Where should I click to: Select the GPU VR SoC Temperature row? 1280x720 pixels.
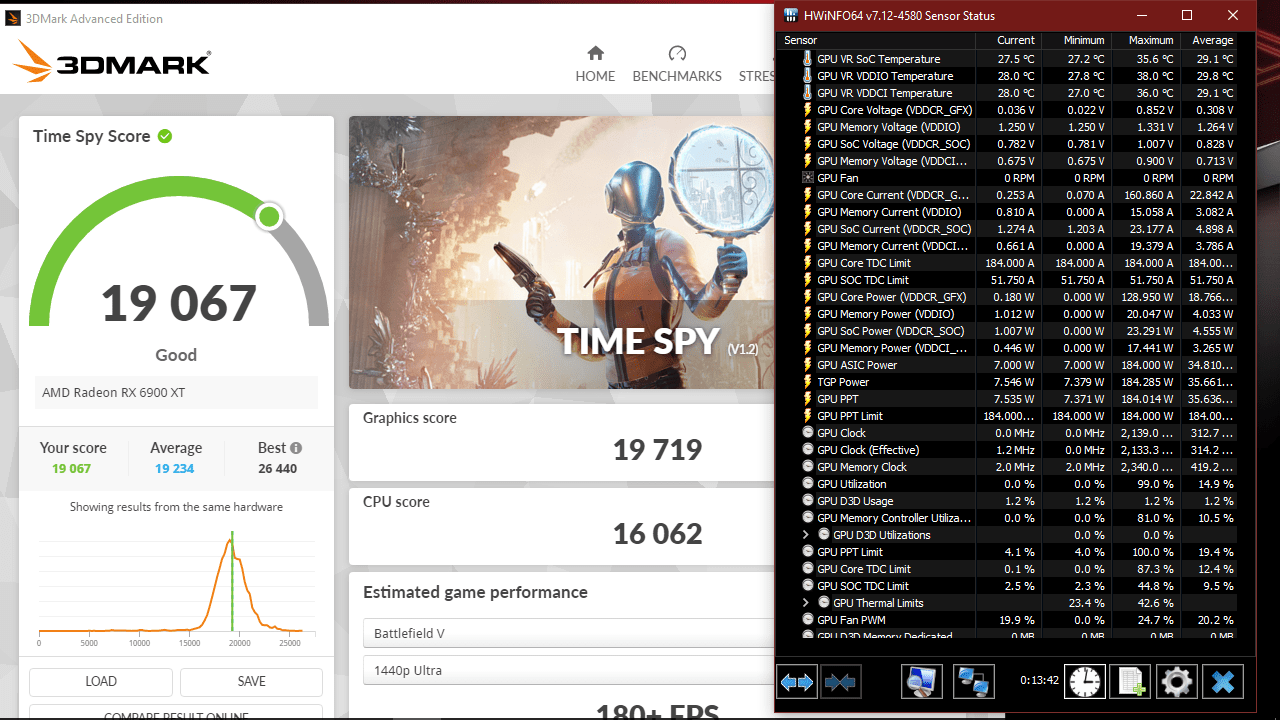[x=1008, y=59]
